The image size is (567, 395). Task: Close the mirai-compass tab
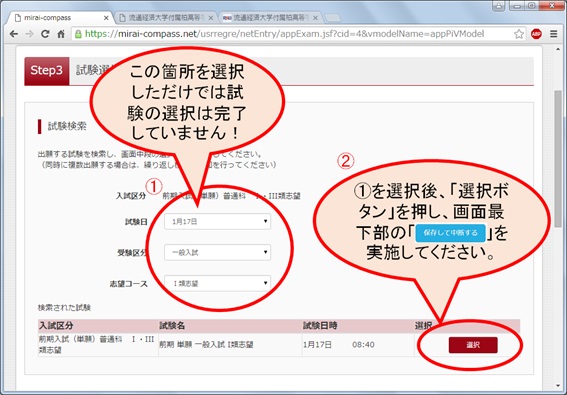(106, 18)
